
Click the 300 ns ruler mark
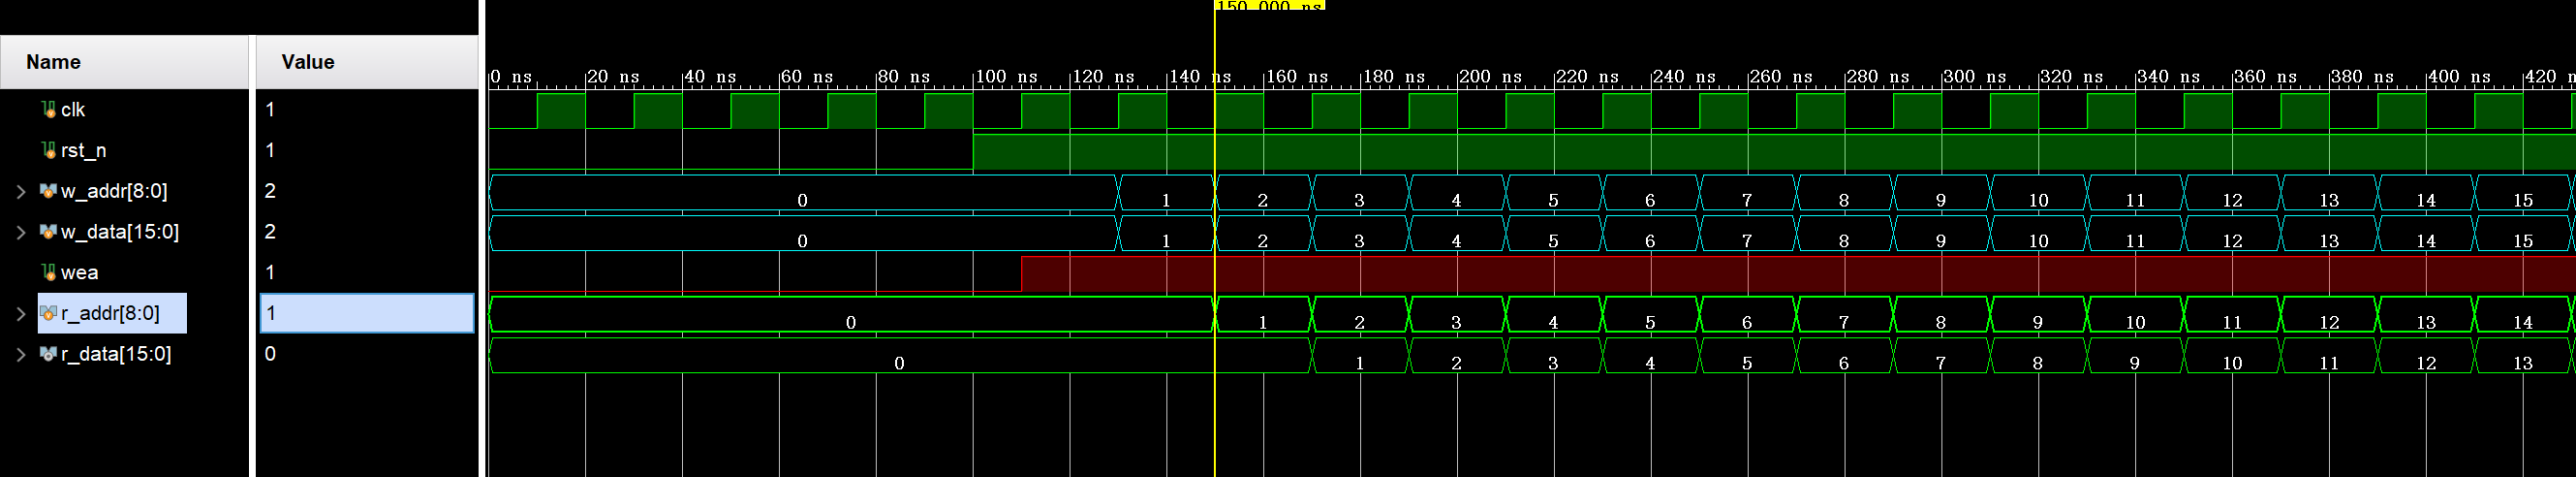pyautogui.click(x=1974, y=77)
